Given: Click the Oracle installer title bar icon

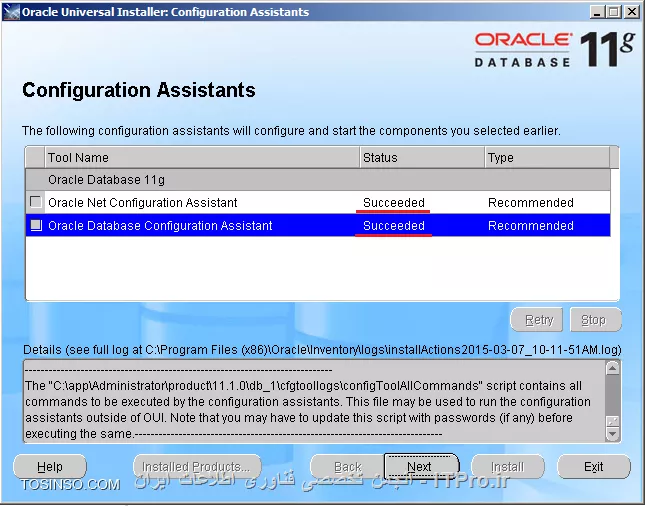Looking at the screenshot, I should pyautogui.click(x=11, y=12).
